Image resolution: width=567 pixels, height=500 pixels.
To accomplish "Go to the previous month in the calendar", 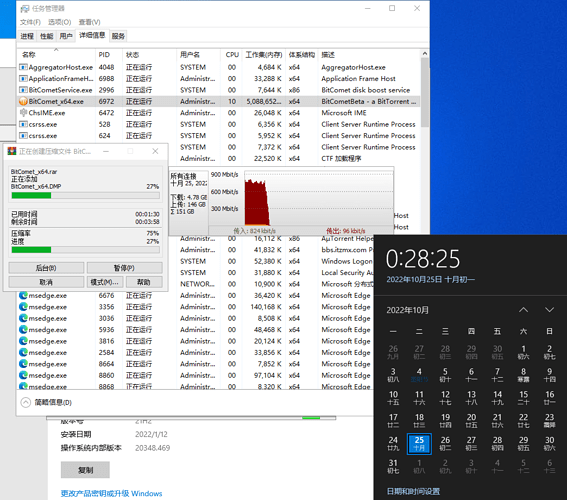I will coord(523,310).
